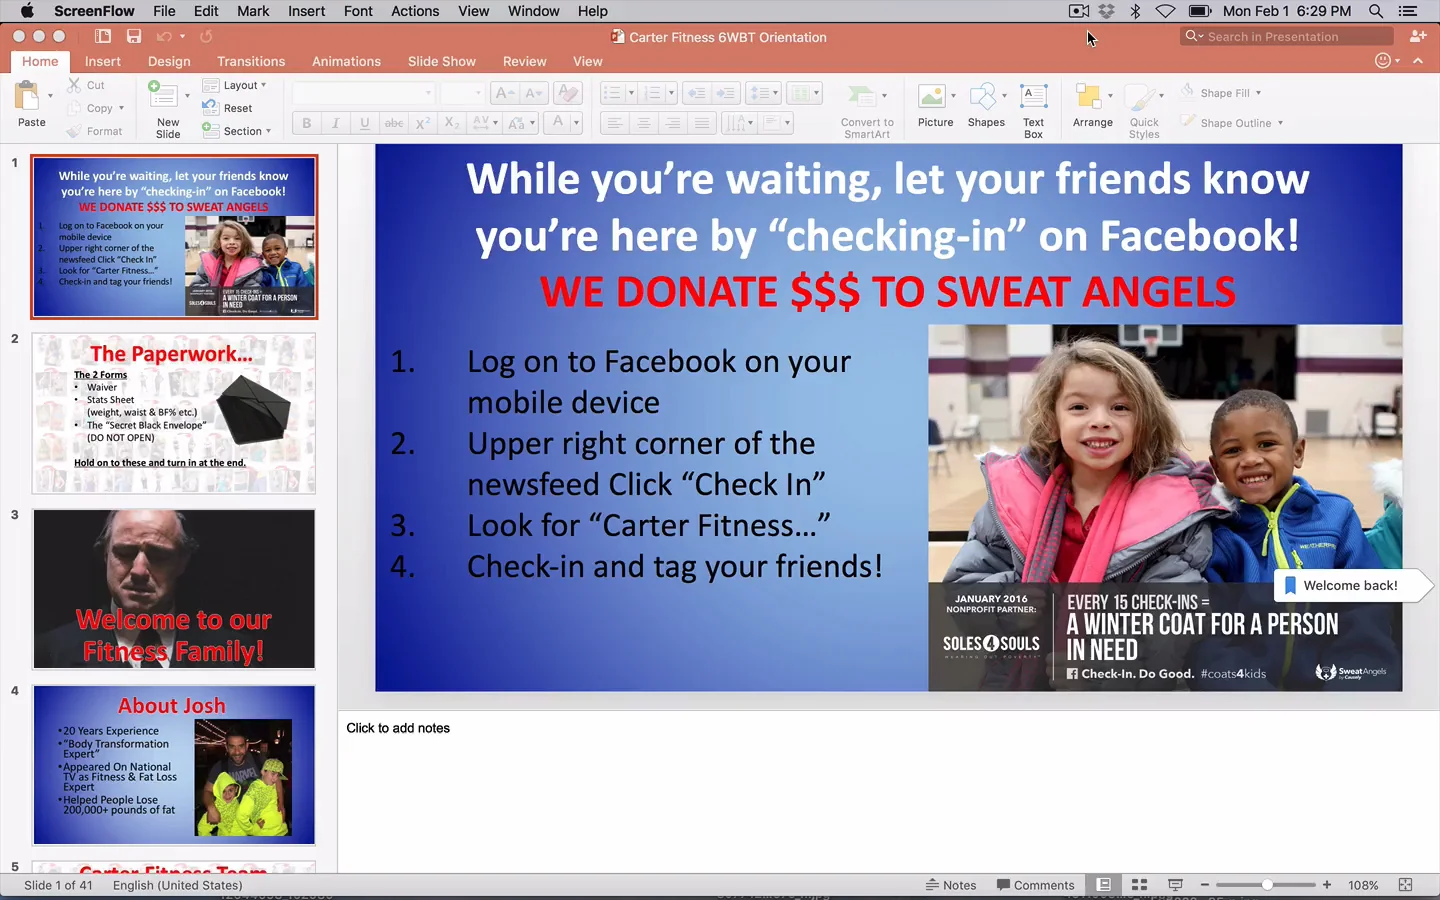
Task: Toggle Underline formatting
Action: [365, 123]
